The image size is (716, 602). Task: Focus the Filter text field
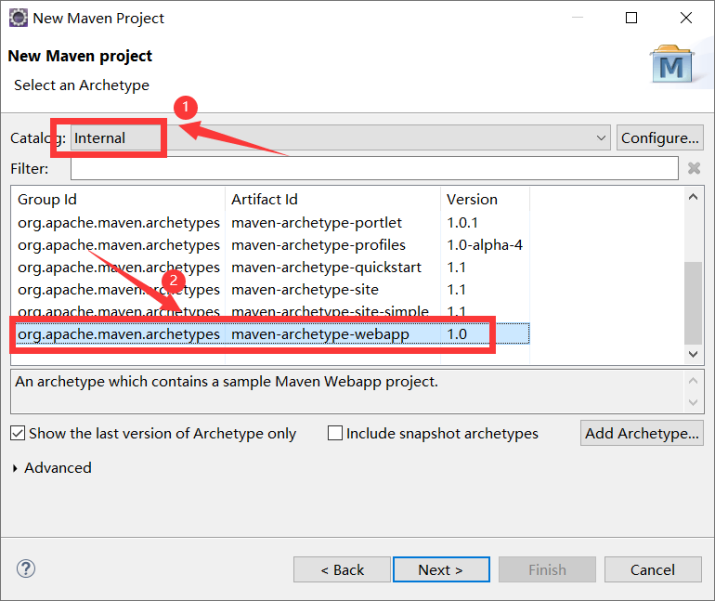coord(374,168)
